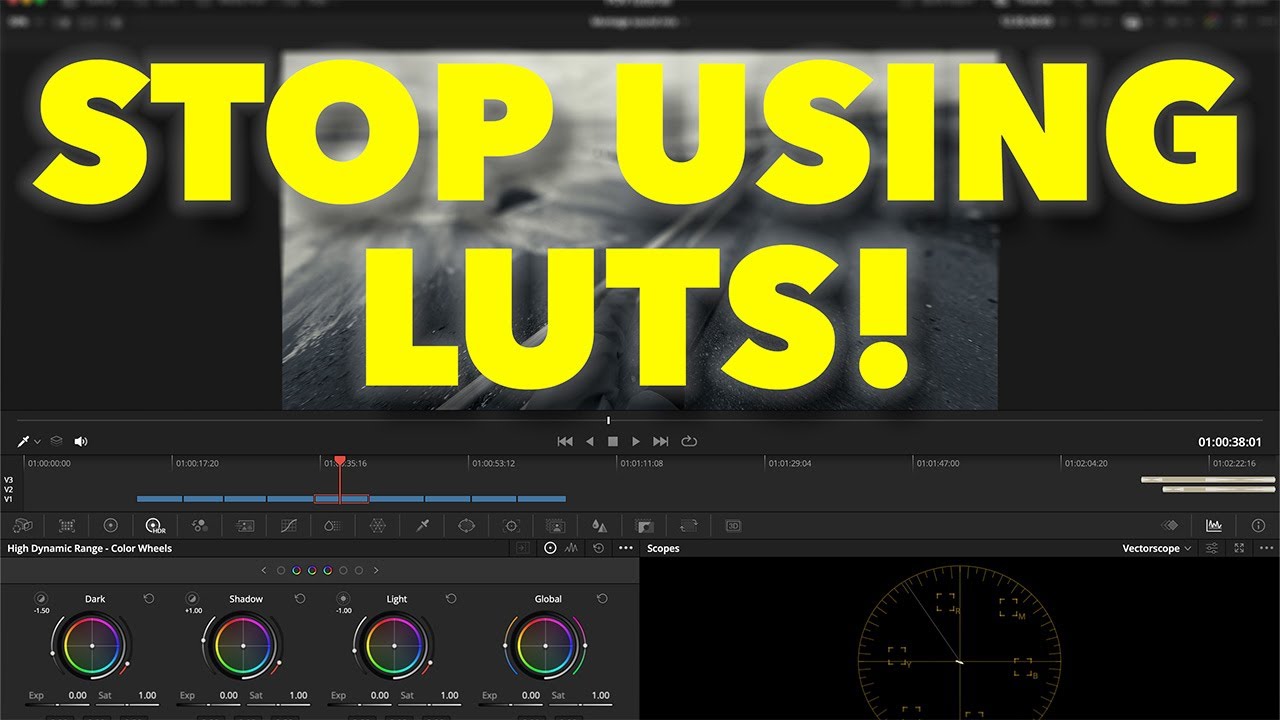
Task: Open the picture-frame palette icon after RGB Mixer
Action: [x=245, y=525]
